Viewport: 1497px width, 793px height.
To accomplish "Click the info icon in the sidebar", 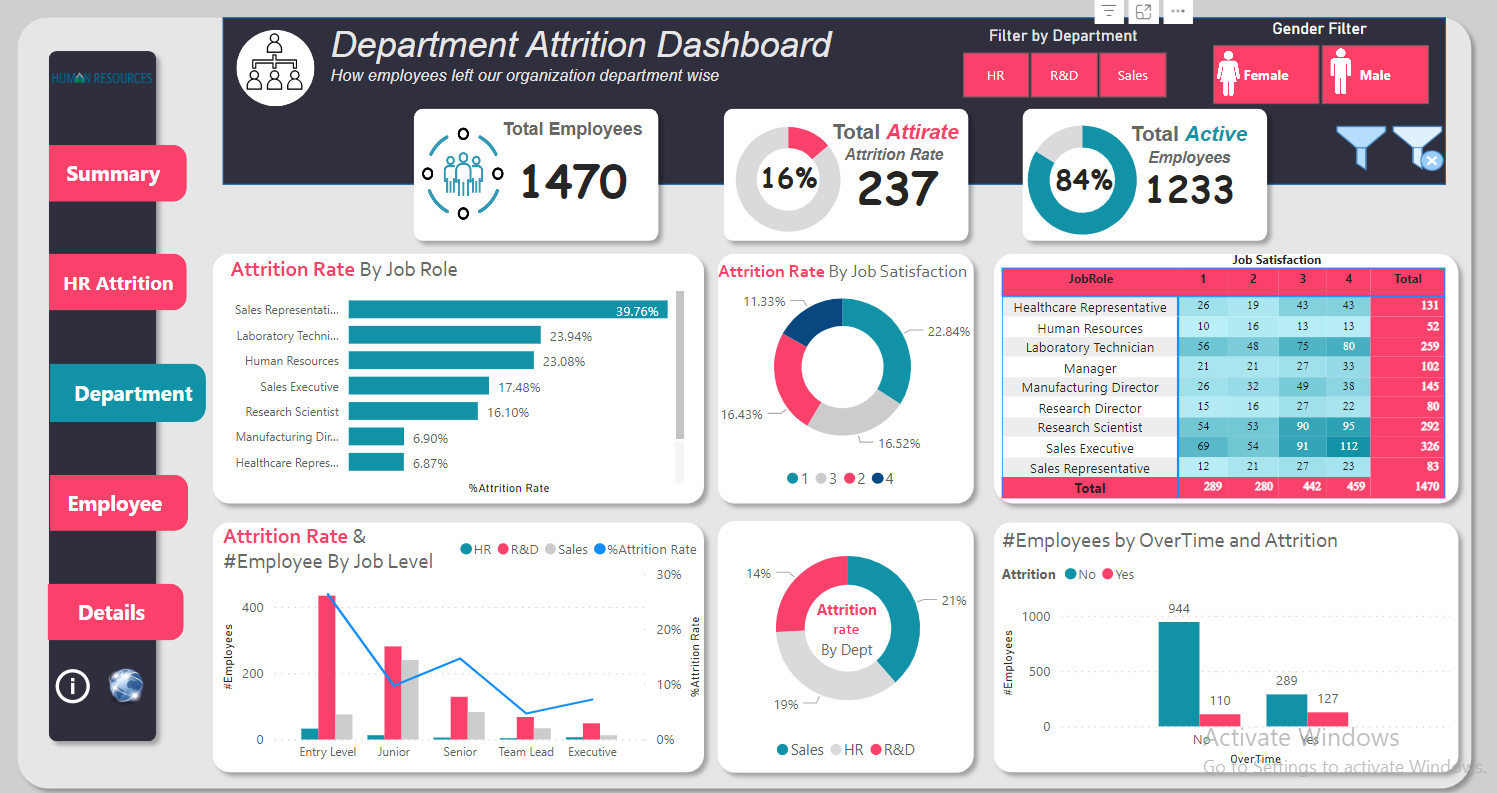I will (71, 686).
